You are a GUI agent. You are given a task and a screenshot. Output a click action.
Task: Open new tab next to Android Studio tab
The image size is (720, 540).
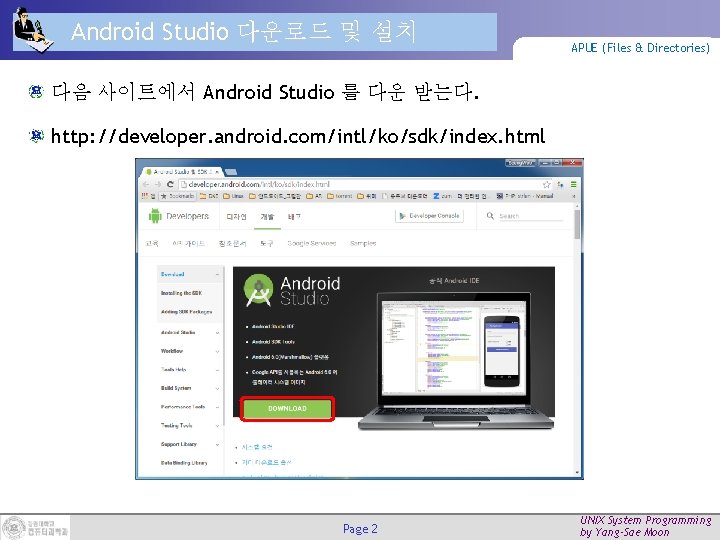[231, 172]
